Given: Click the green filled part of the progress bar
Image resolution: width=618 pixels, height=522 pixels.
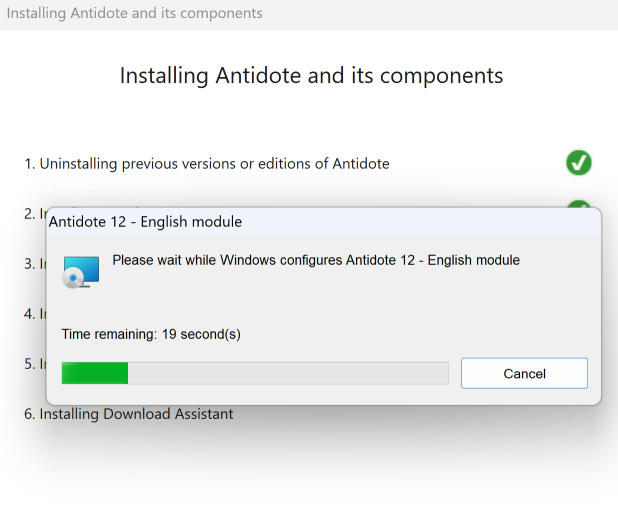Looking at the screenshot, I should coord(95,373).
